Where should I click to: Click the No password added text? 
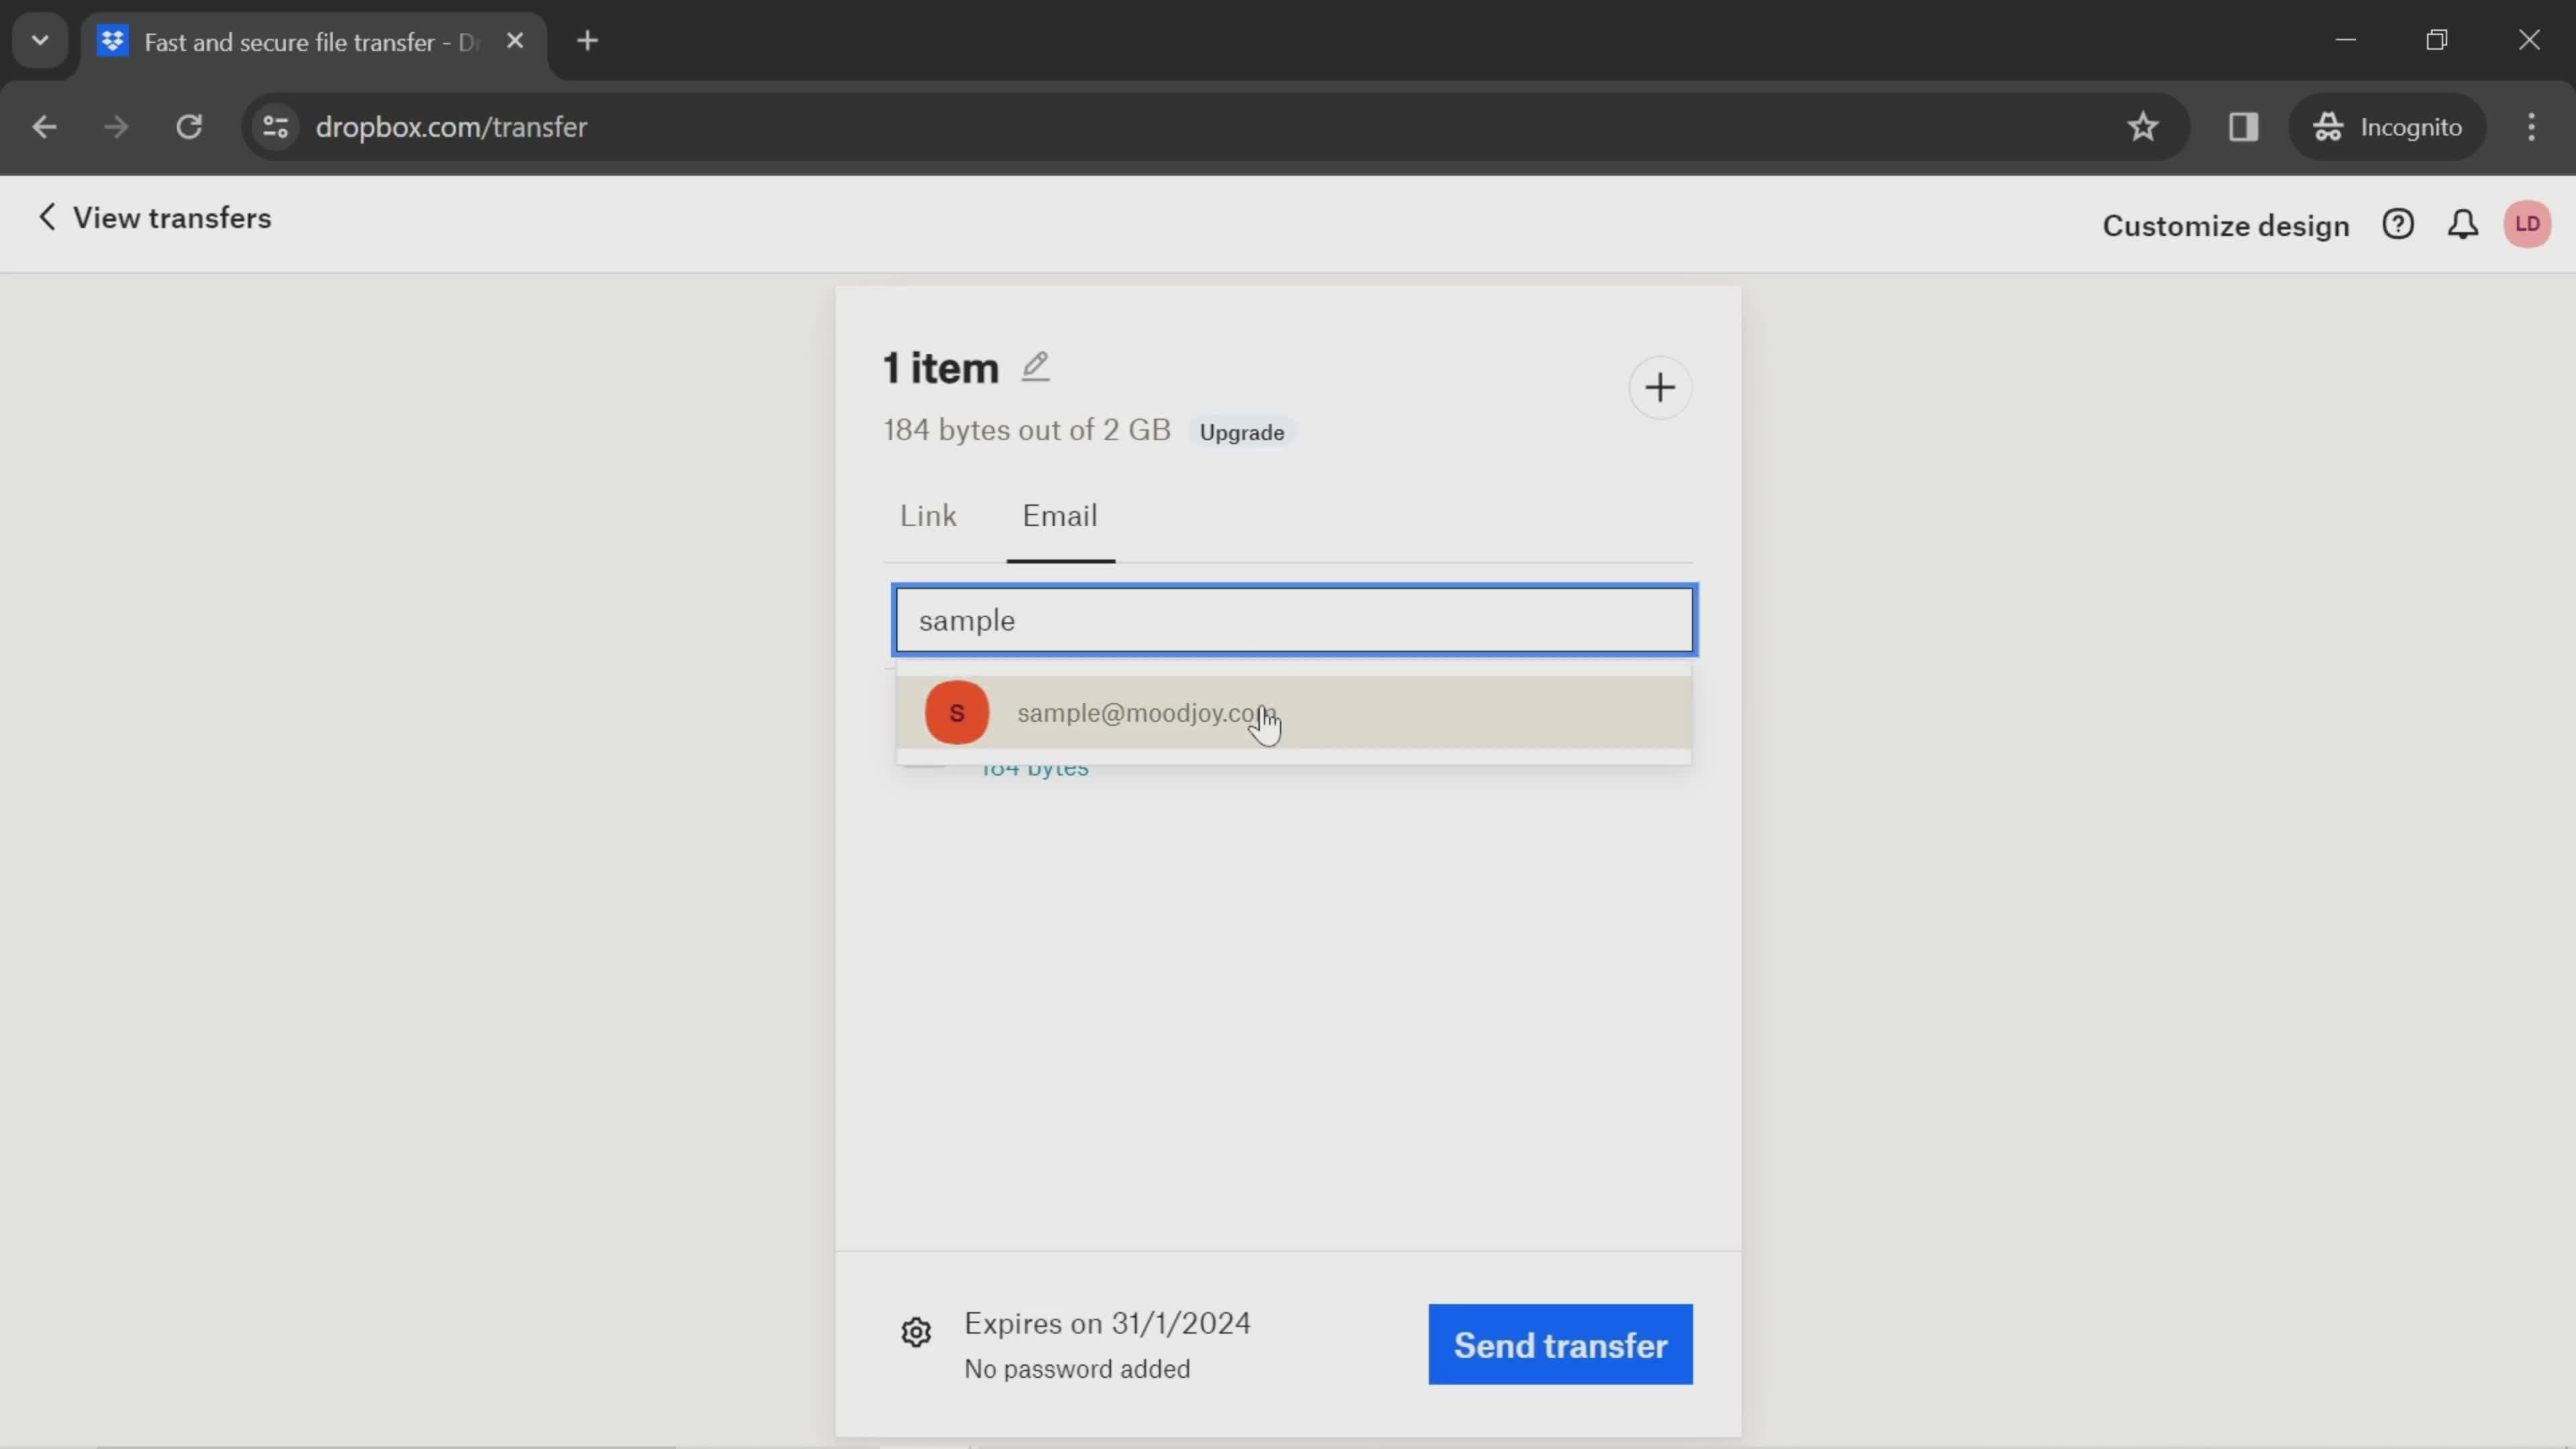(x=1077, y=1369)
